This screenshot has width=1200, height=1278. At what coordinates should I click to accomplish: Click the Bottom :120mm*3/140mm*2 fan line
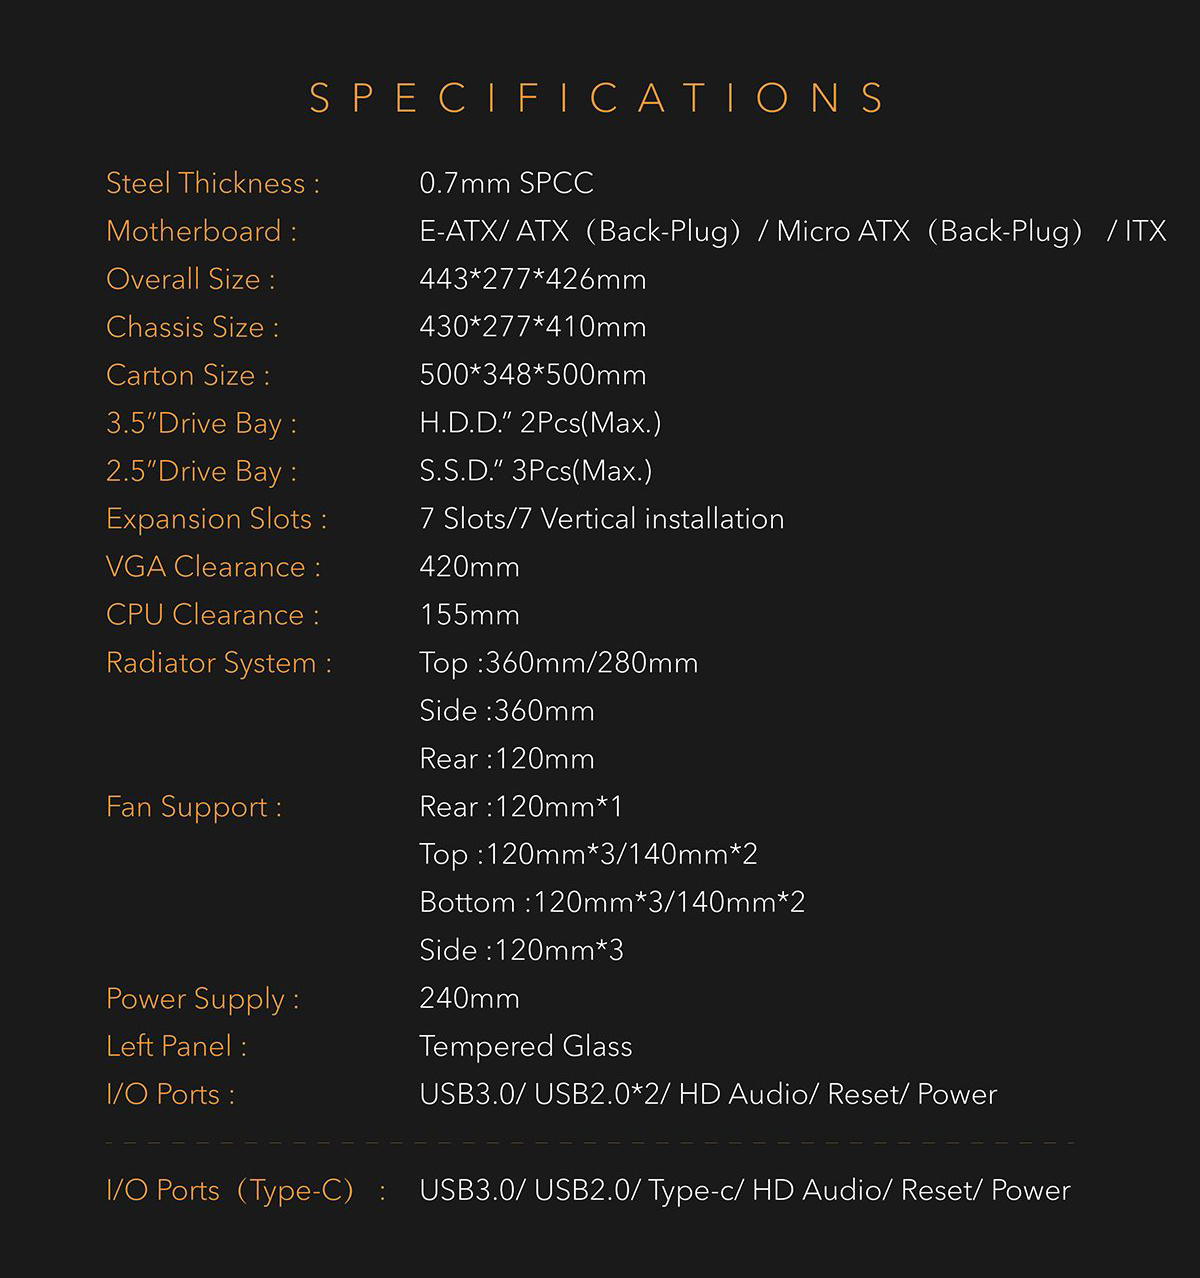pos(612,903)
